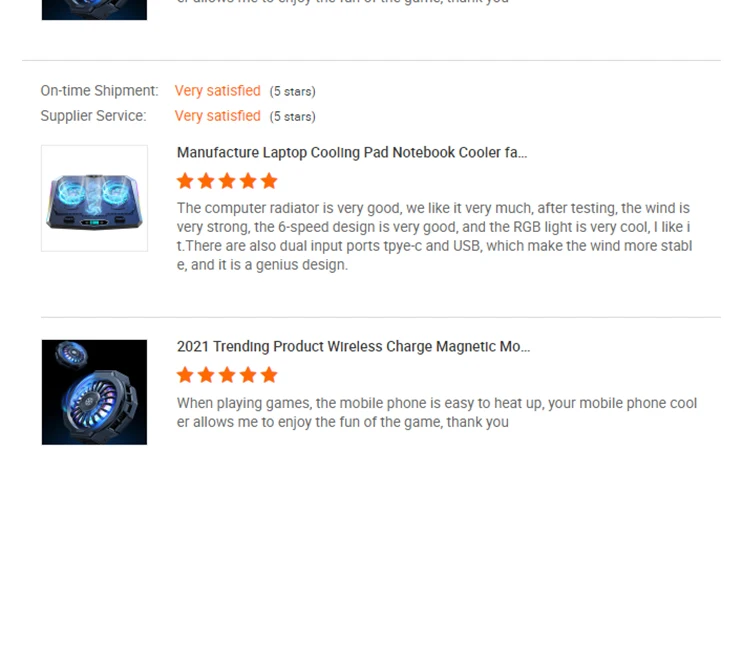
Task: Click Very satisfied beside Supplier Service
Action: click(x=218, y=116)
